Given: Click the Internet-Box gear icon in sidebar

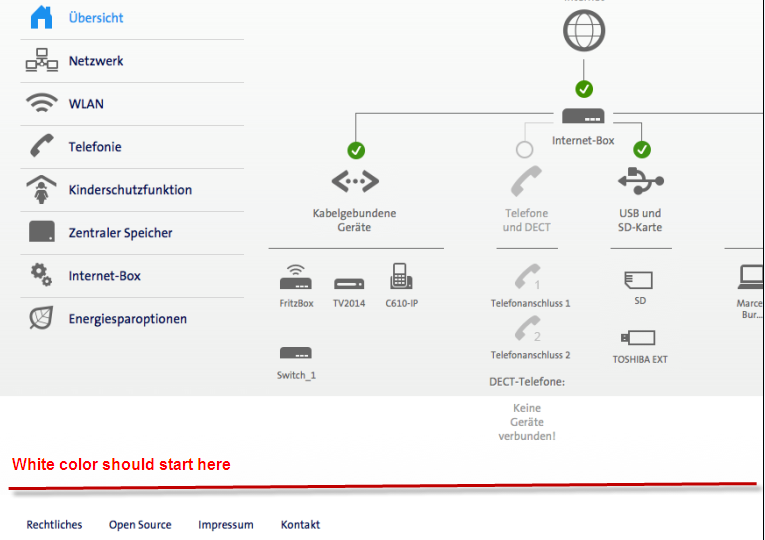Looking at the screenshot, I should click(41, 275).
